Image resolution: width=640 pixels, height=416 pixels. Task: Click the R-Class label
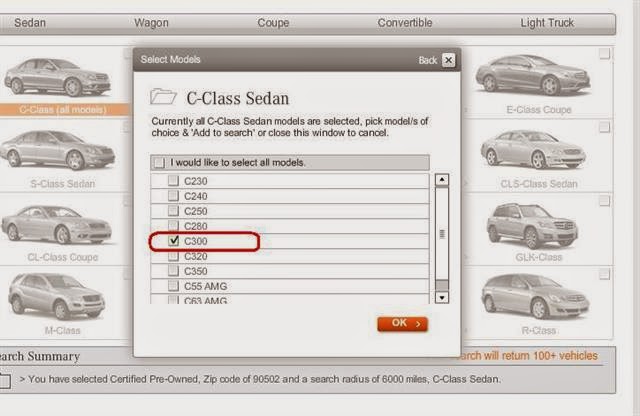pos(539,330)
